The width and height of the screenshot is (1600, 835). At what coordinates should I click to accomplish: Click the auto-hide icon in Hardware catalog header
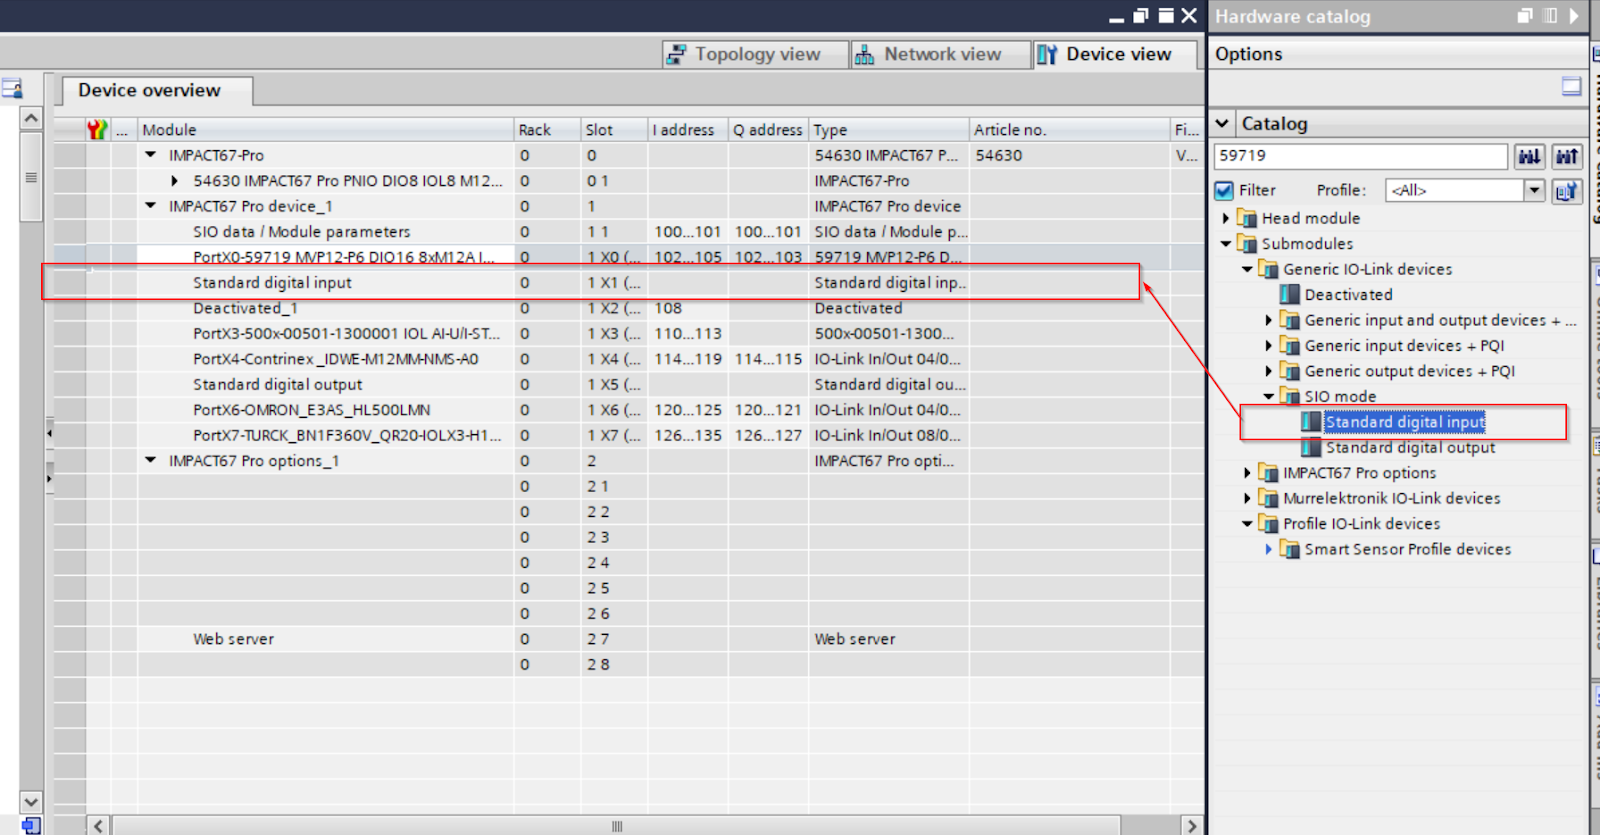point(1550,16)
